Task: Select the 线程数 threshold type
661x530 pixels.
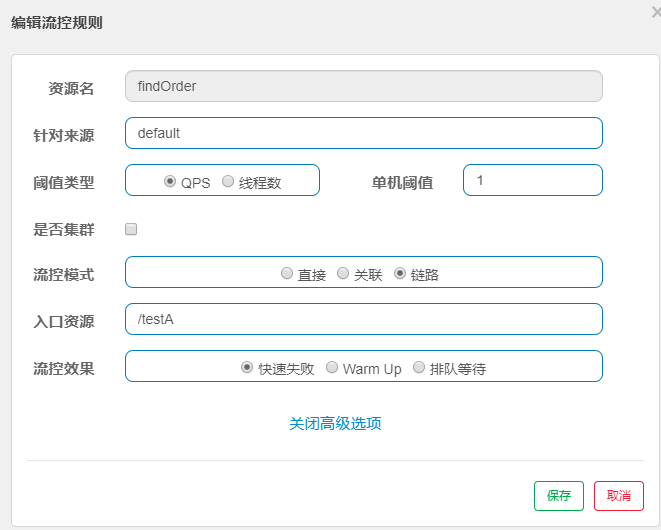Action: (228, 182)
